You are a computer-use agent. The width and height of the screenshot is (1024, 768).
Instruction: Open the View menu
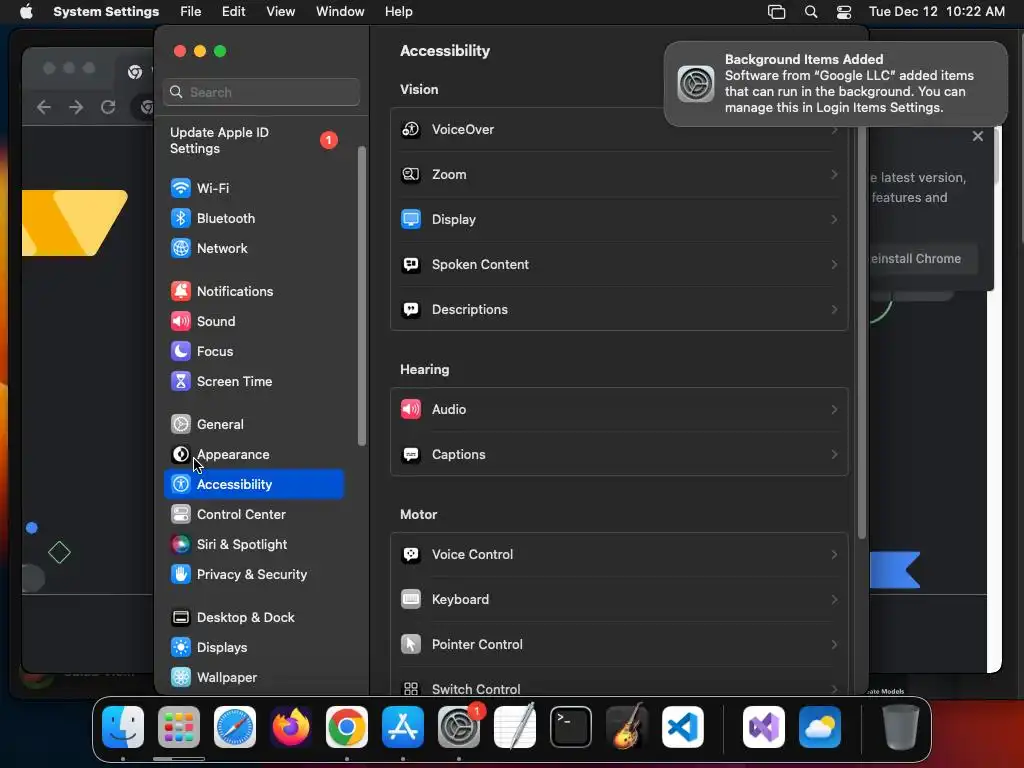tap(281, 12)
